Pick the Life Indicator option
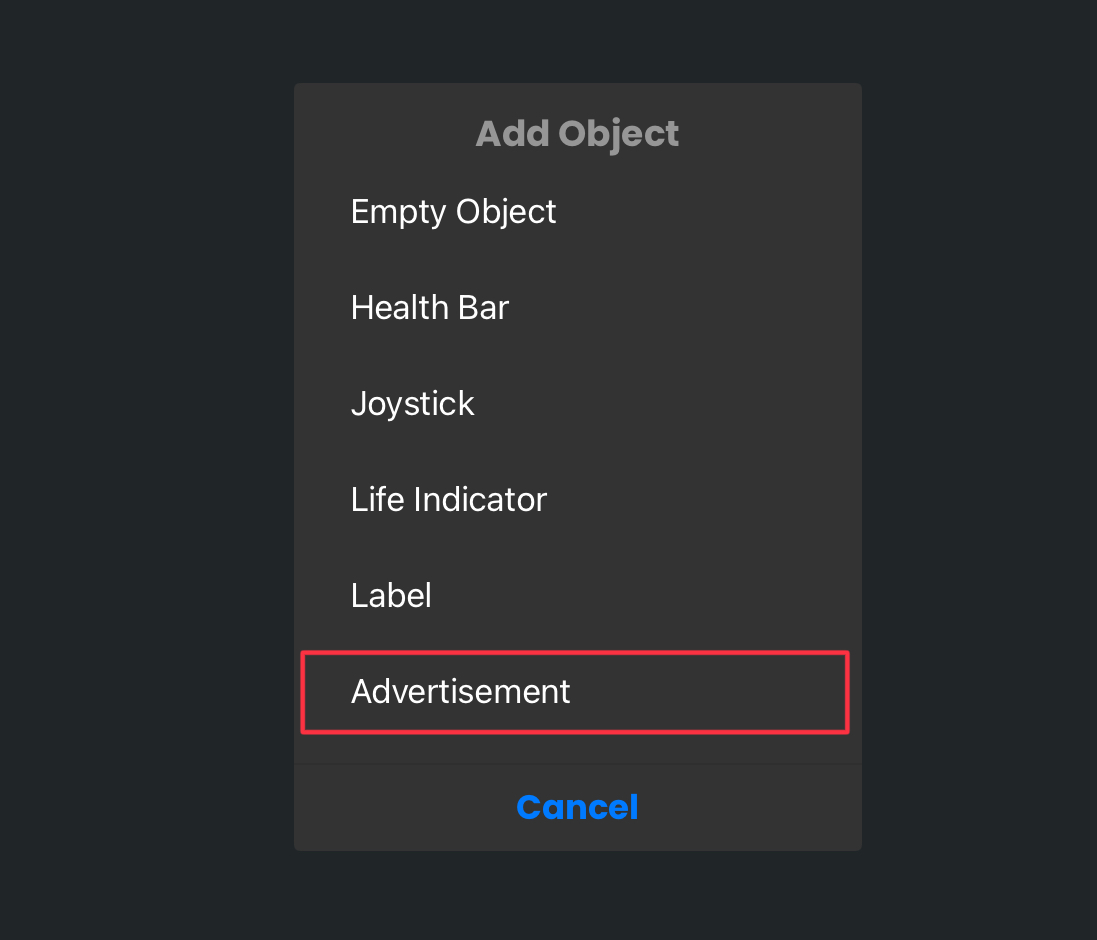1097x940 pixels. tap(577, 499)
